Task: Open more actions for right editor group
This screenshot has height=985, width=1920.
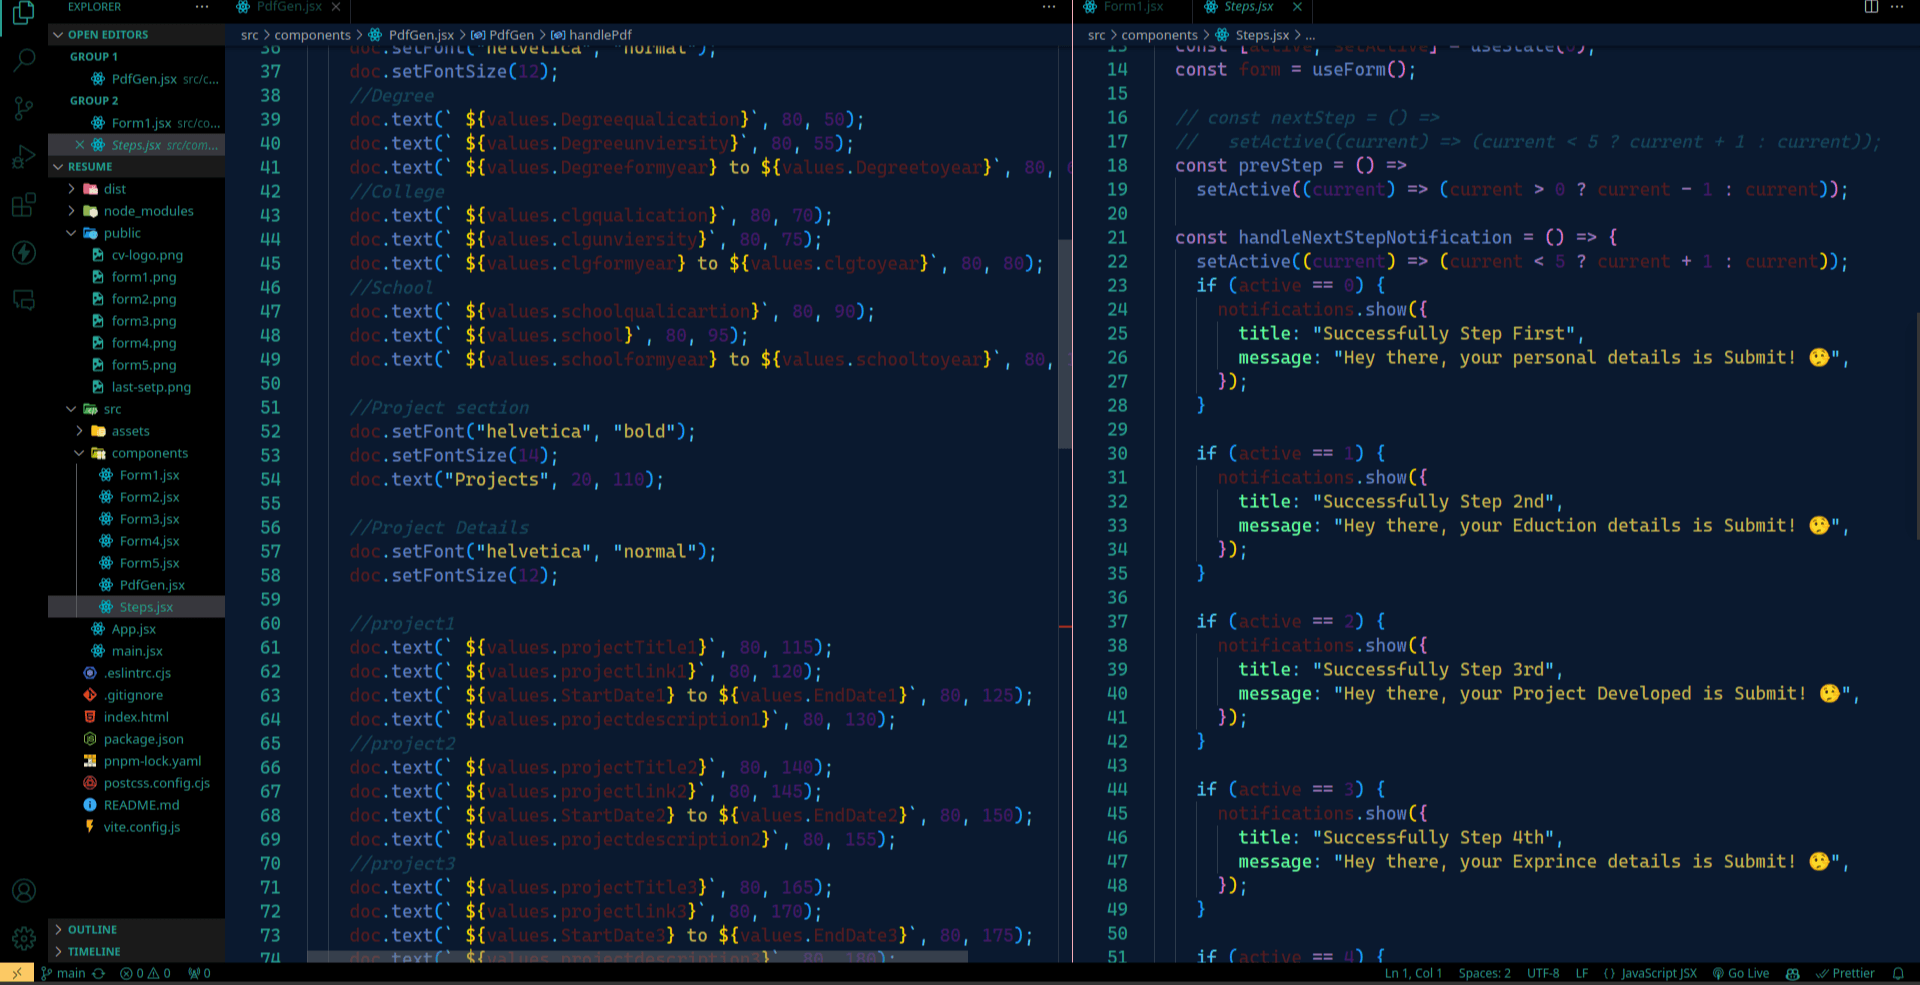Action: tap(1897, 7)
